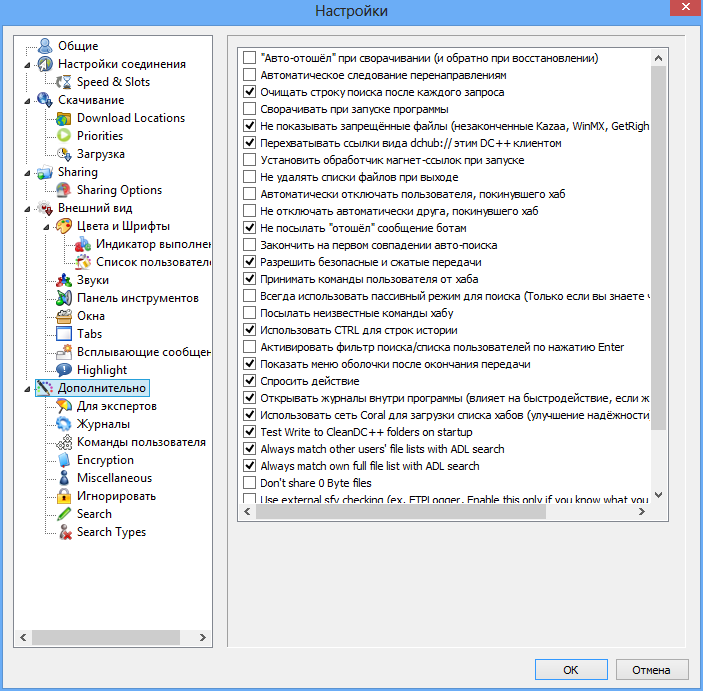Image resolution: width=703 pixels, height=691 pixels.
Task: Click the Внешний вид icon
Action: pyautogui.click(x=45, y=208)
